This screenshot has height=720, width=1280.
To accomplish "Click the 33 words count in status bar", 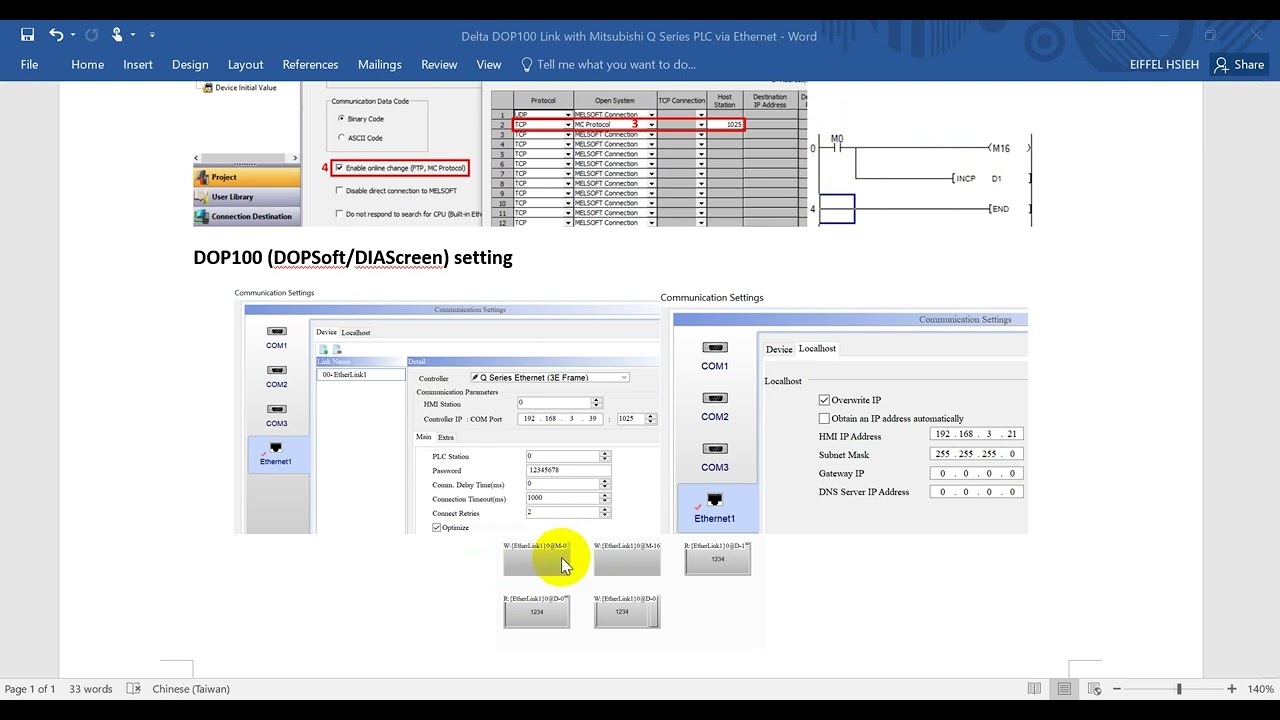I will tap(91, 689).
